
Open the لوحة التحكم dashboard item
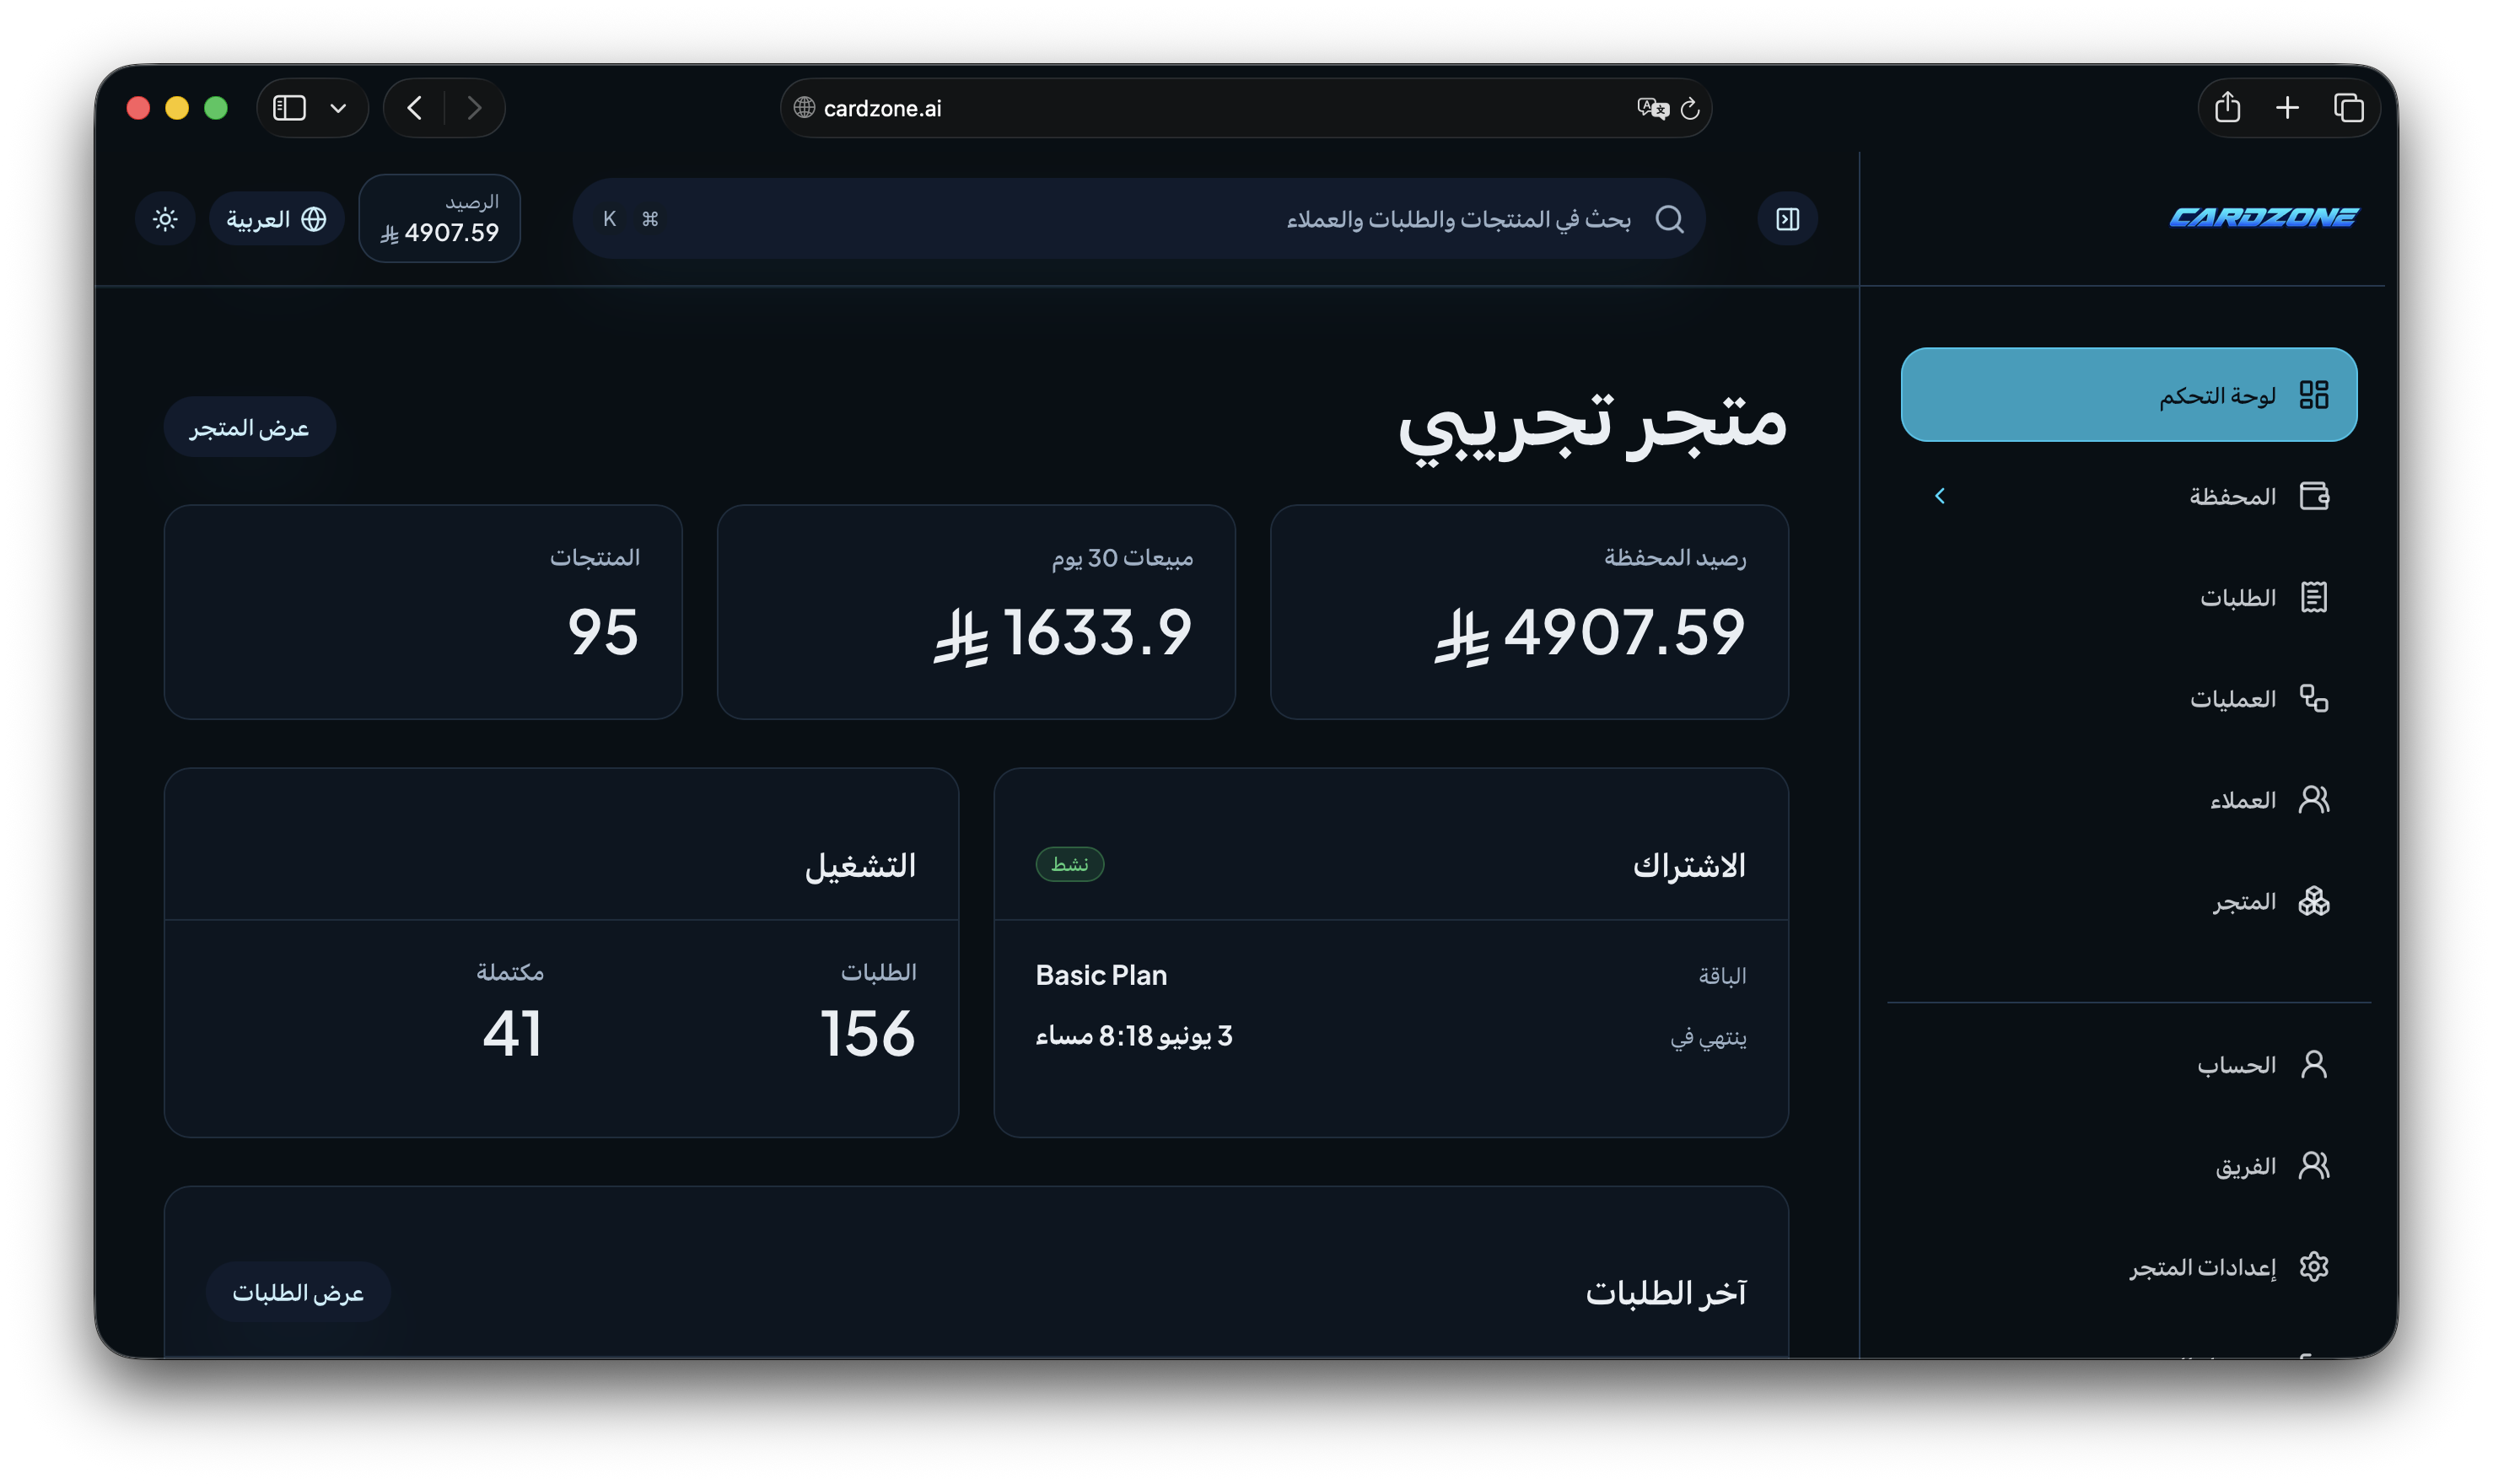(x=2128, y=394)
